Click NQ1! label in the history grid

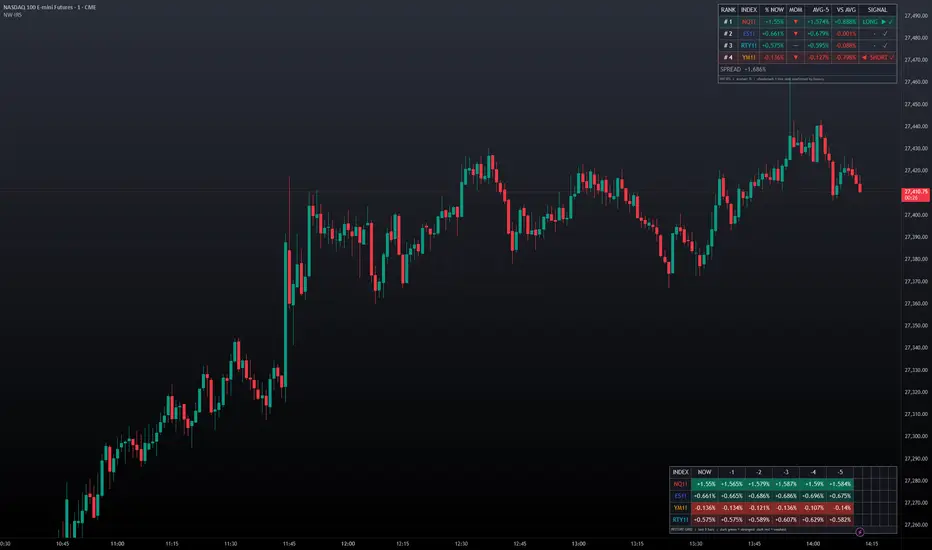[681, 484]
